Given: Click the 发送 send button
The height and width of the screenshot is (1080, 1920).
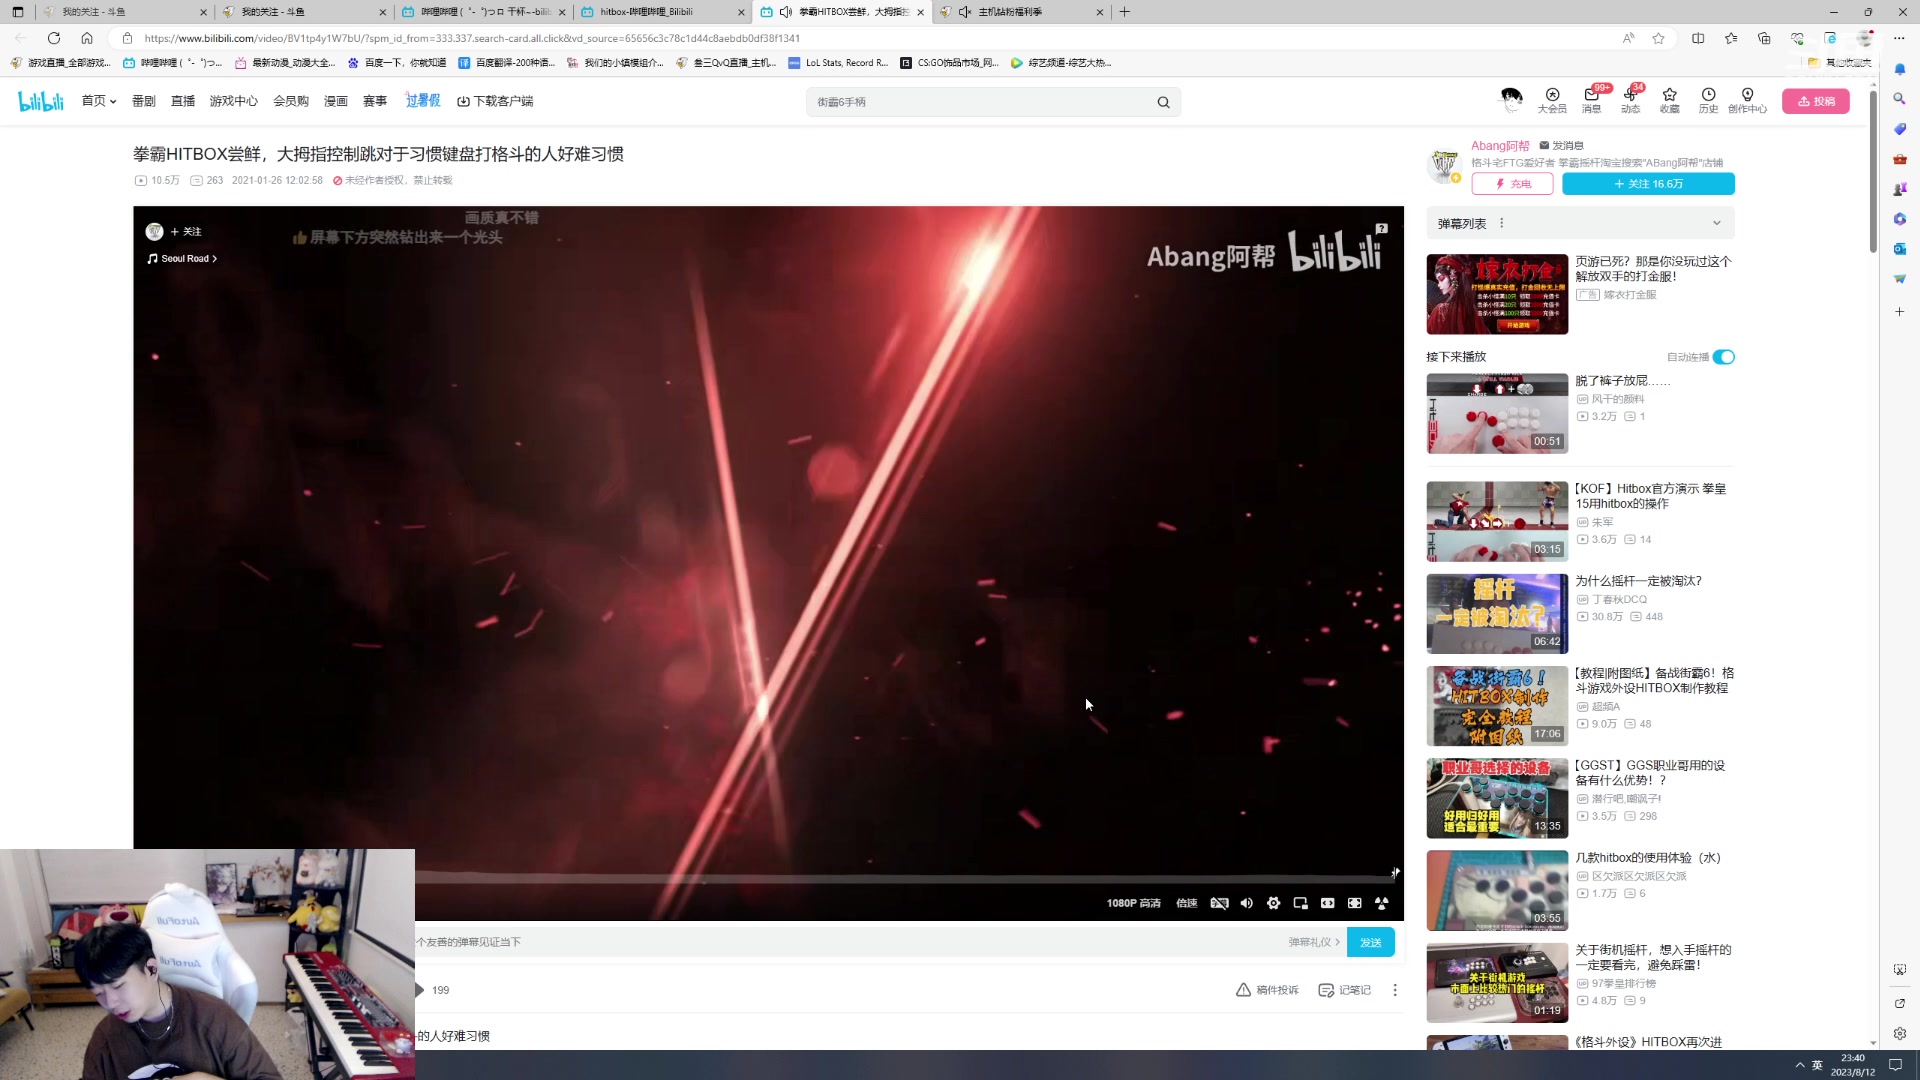Looking at the screenshot, I should (1370, 942).
